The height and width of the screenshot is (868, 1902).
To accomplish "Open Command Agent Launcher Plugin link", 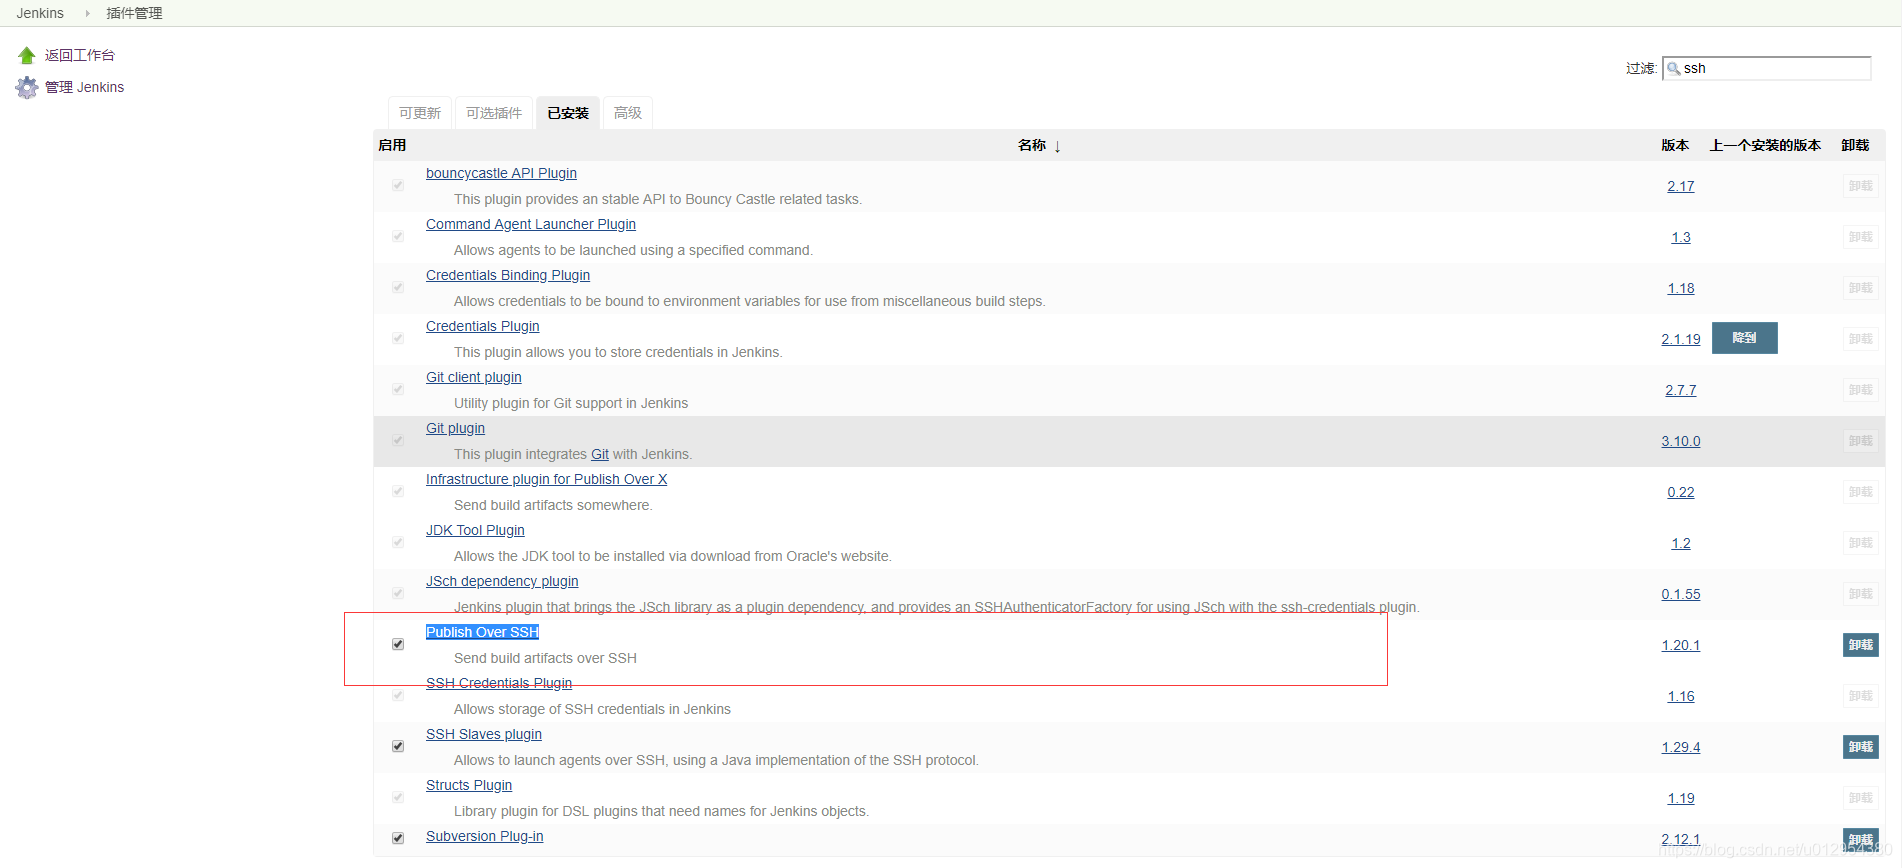I will [531, 224].
